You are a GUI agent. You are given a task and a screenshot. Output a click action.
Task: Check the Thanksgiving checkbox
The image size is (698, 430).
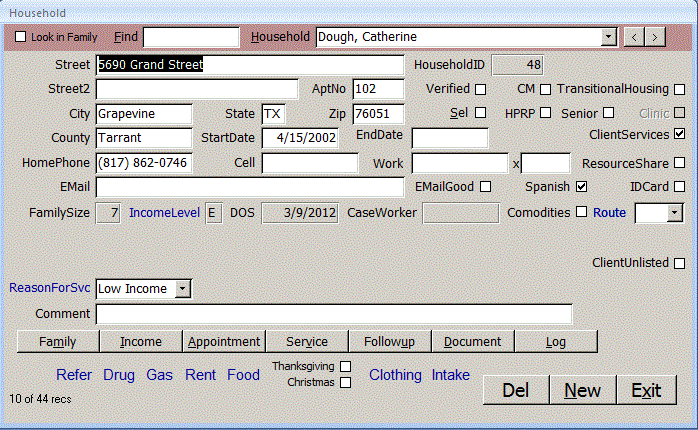pos(346,367)
